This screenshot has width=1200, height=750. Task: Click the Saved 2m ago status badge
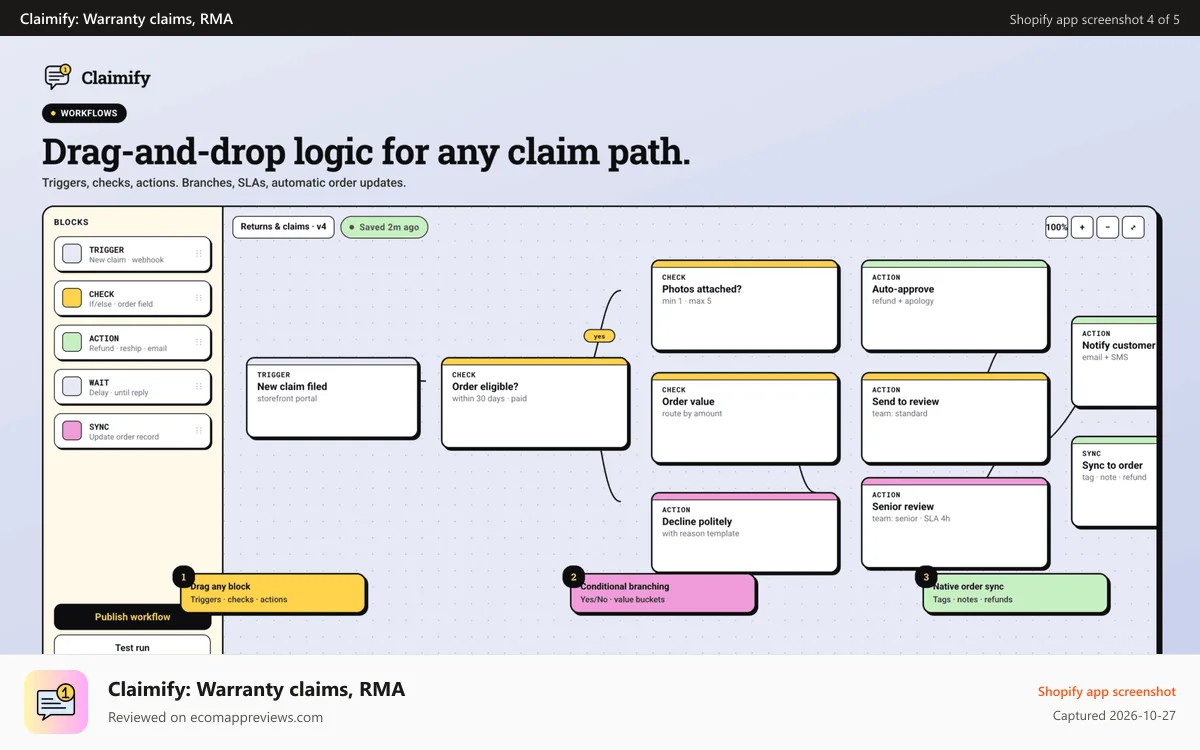[384, 227]
